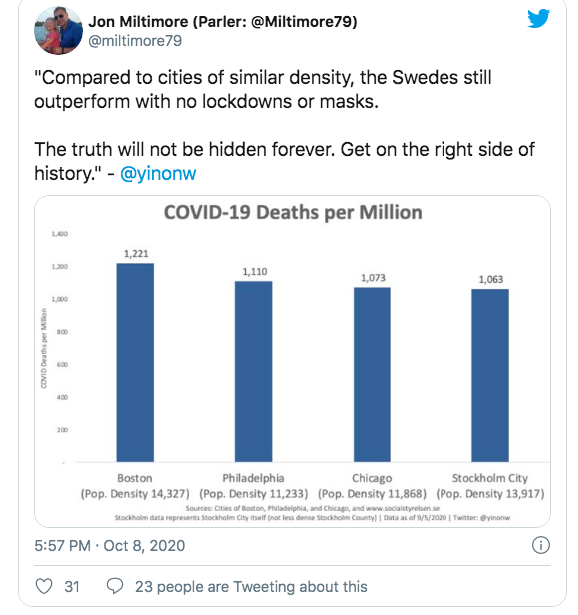Screen dimensions: 578x615
Task: Click the chart title COVID-19 Deaths per Million
Action: coord(293,212)
